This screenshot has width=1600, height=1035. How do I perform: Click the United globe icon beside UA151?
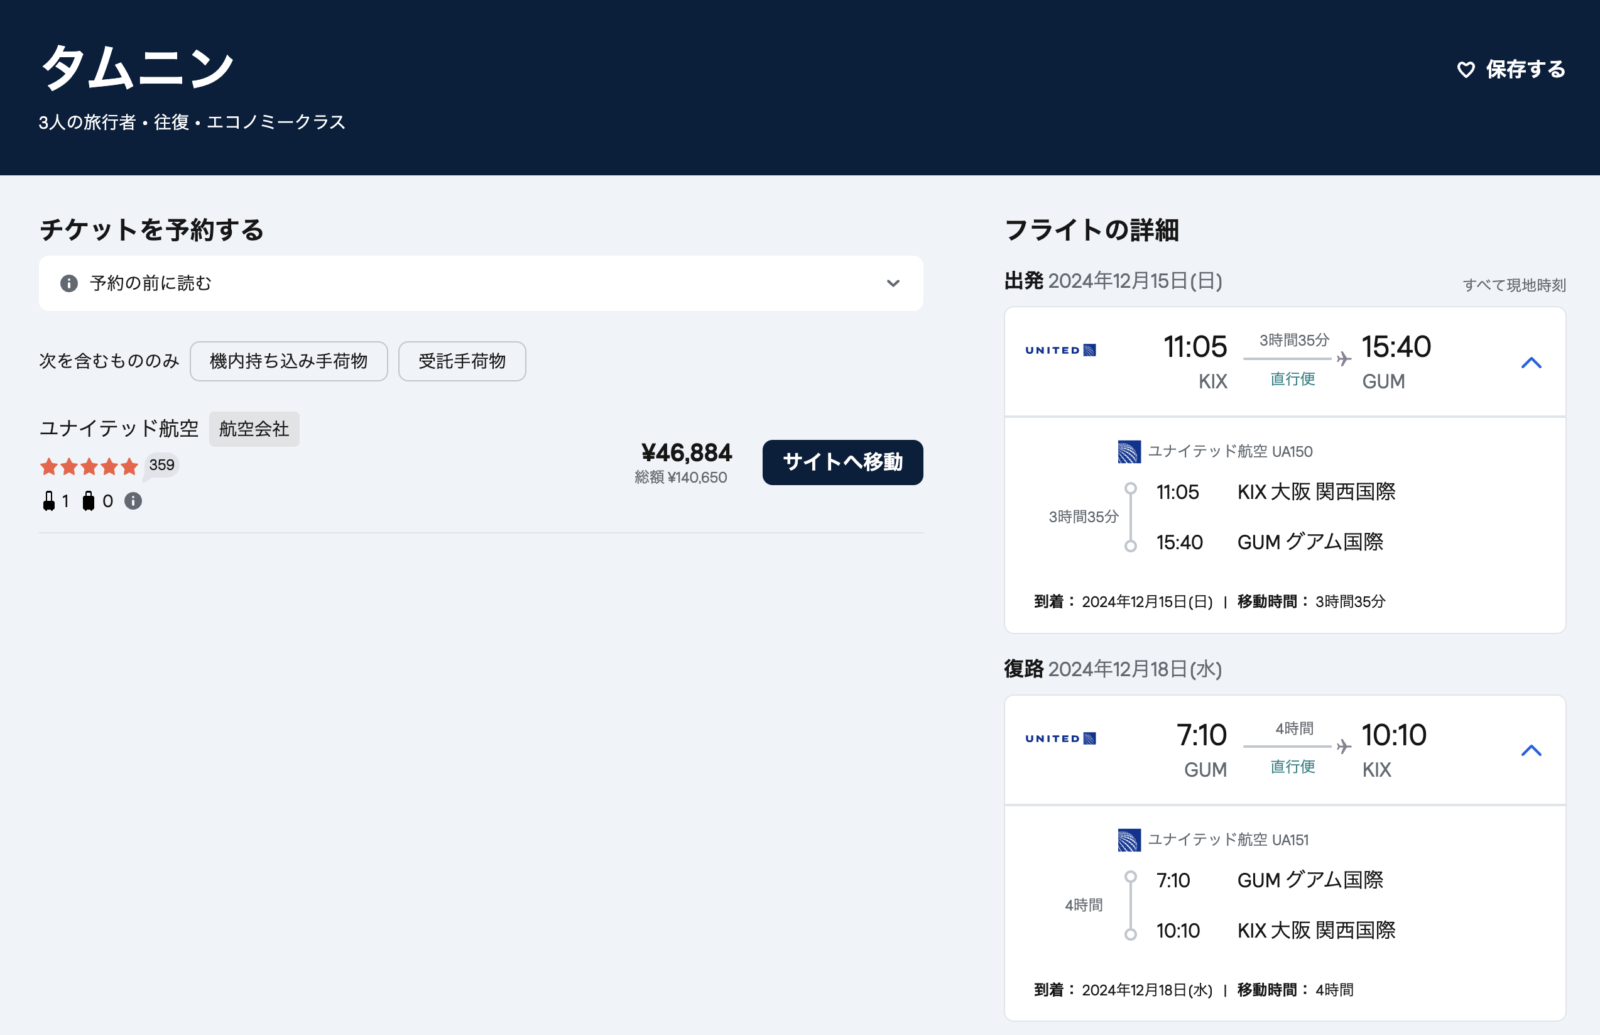coord(1129,840)
